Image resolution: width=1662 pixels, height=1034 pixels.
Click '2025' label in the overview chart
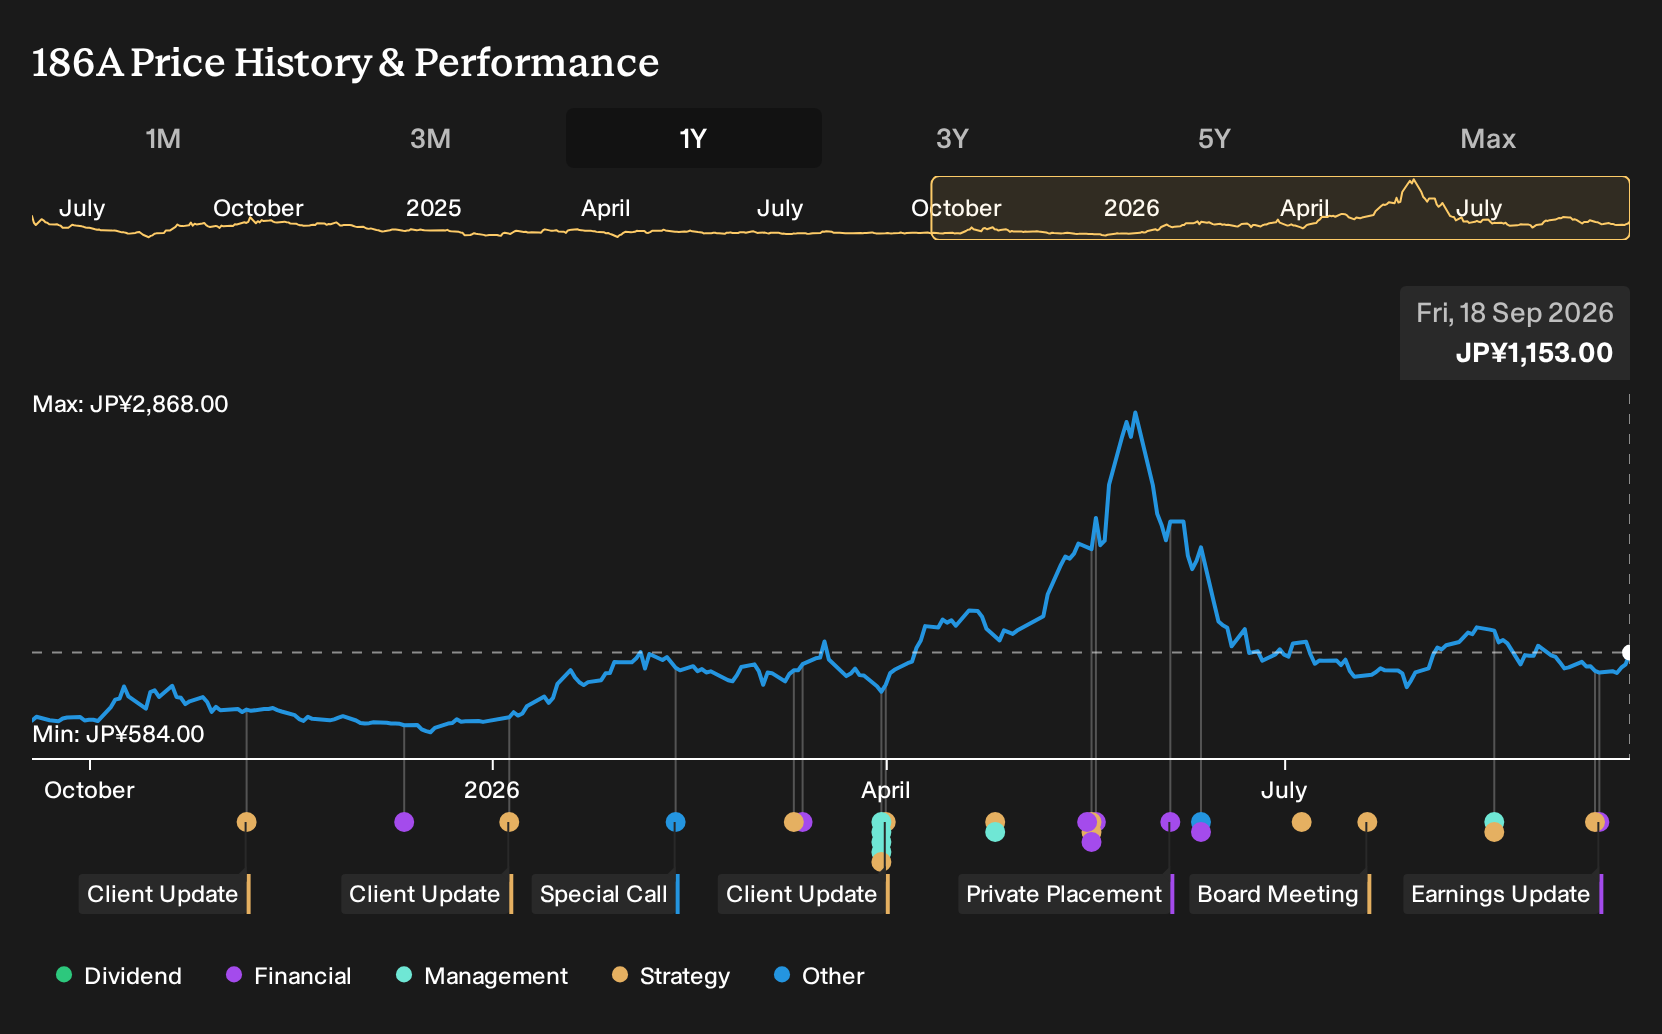click(x=433, y=208)
